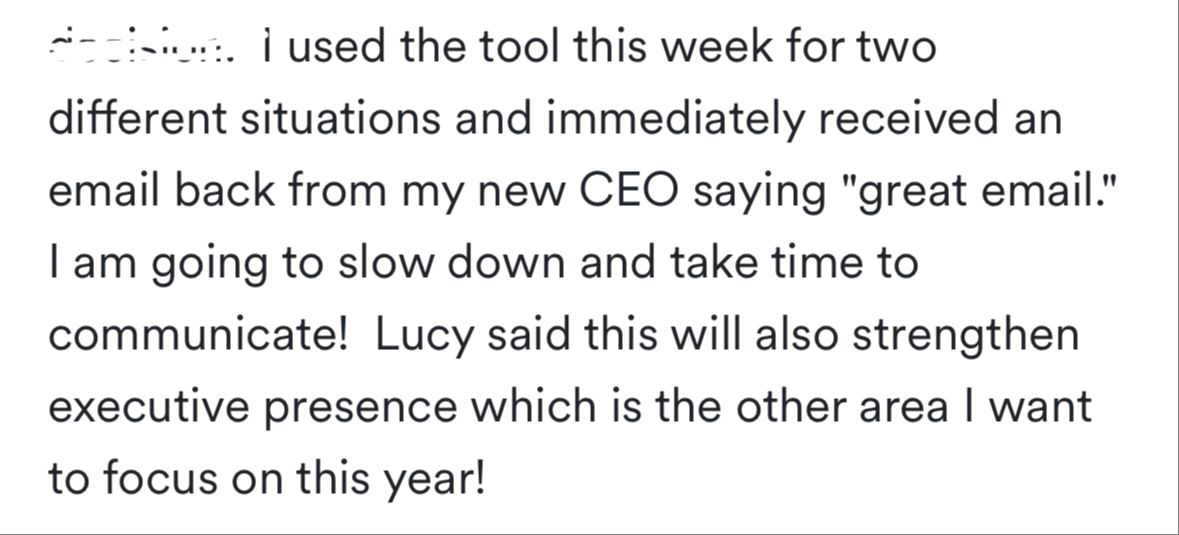Click the quoted phrase "great email."
1179x535 pixels.
pyautogui.click(x=975, y=192)
